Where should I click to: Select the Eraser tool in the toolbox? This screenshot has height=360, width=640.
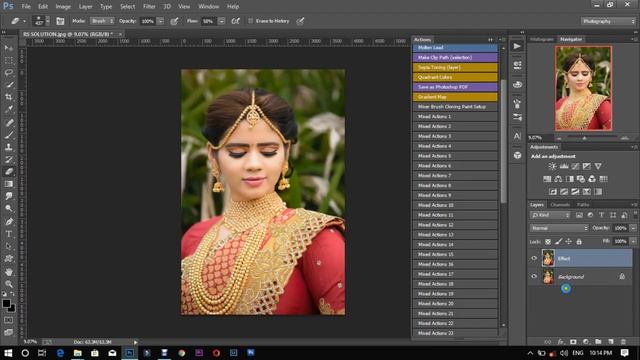point(9,171)
